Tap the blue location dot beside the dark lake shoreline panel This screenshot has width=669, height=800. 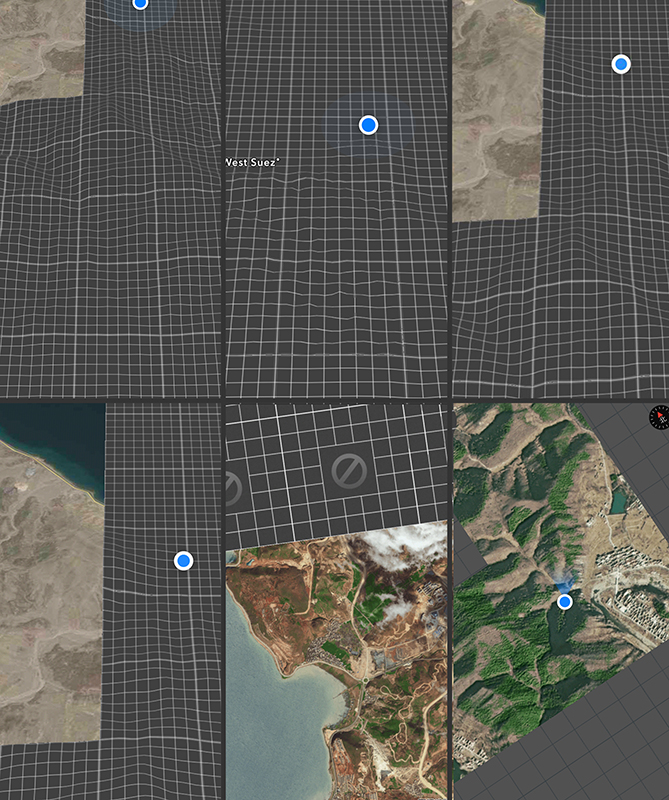click(184, 561)
